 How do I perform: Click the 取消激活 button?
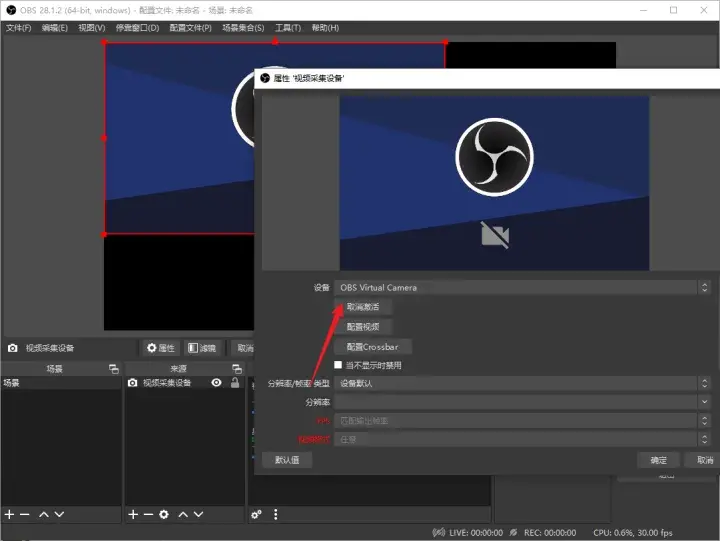(x=363, y=308)
